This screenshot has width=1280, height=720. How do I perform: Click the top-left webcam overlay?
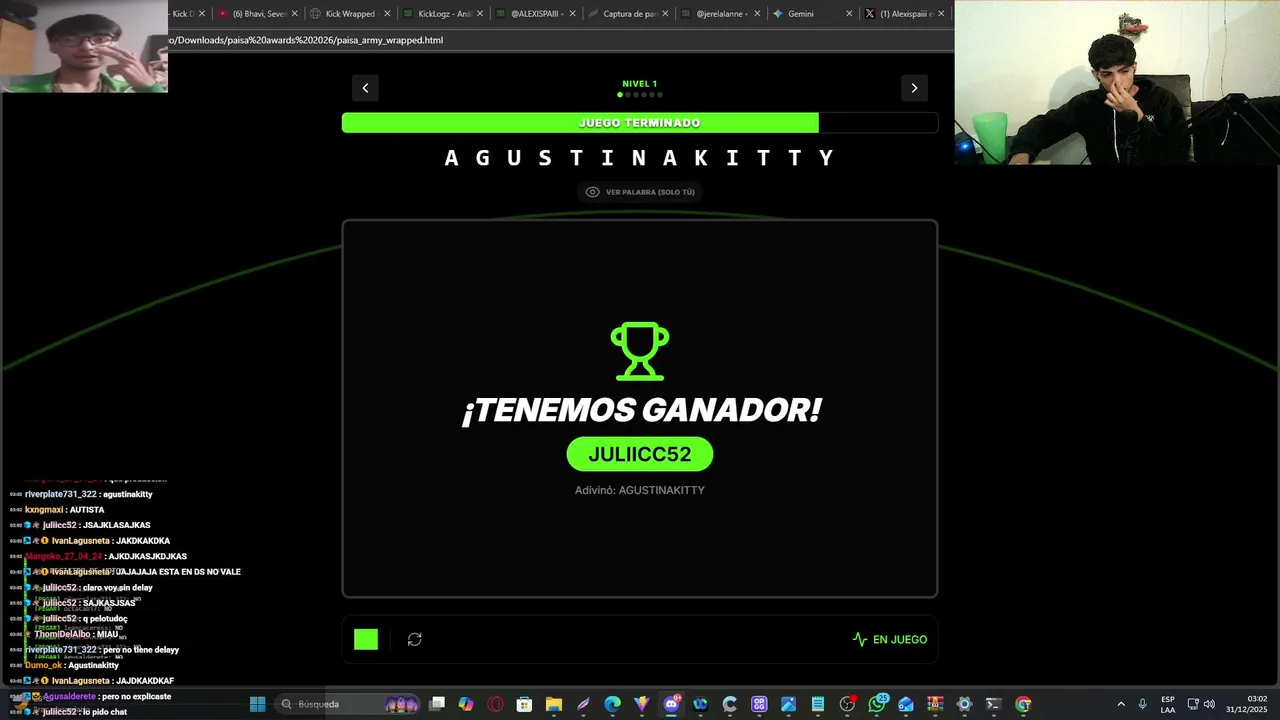tap(84, 46)
